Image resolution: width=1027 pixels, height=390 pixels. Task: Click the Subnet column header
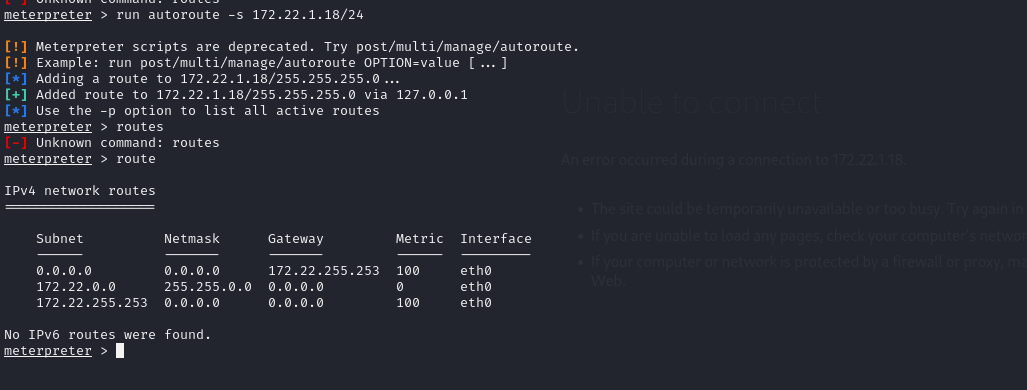coord(60,239)
